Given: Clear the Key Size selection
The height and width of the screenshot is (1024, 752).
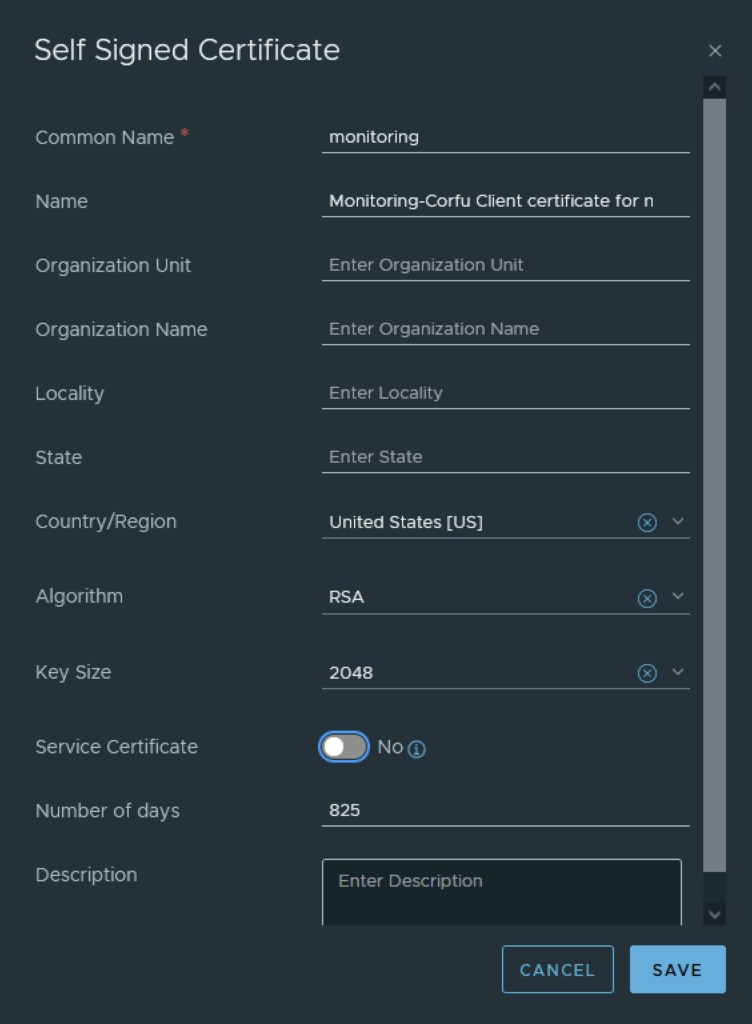Looking at the screenshot, I should click(x=647, y=673).
